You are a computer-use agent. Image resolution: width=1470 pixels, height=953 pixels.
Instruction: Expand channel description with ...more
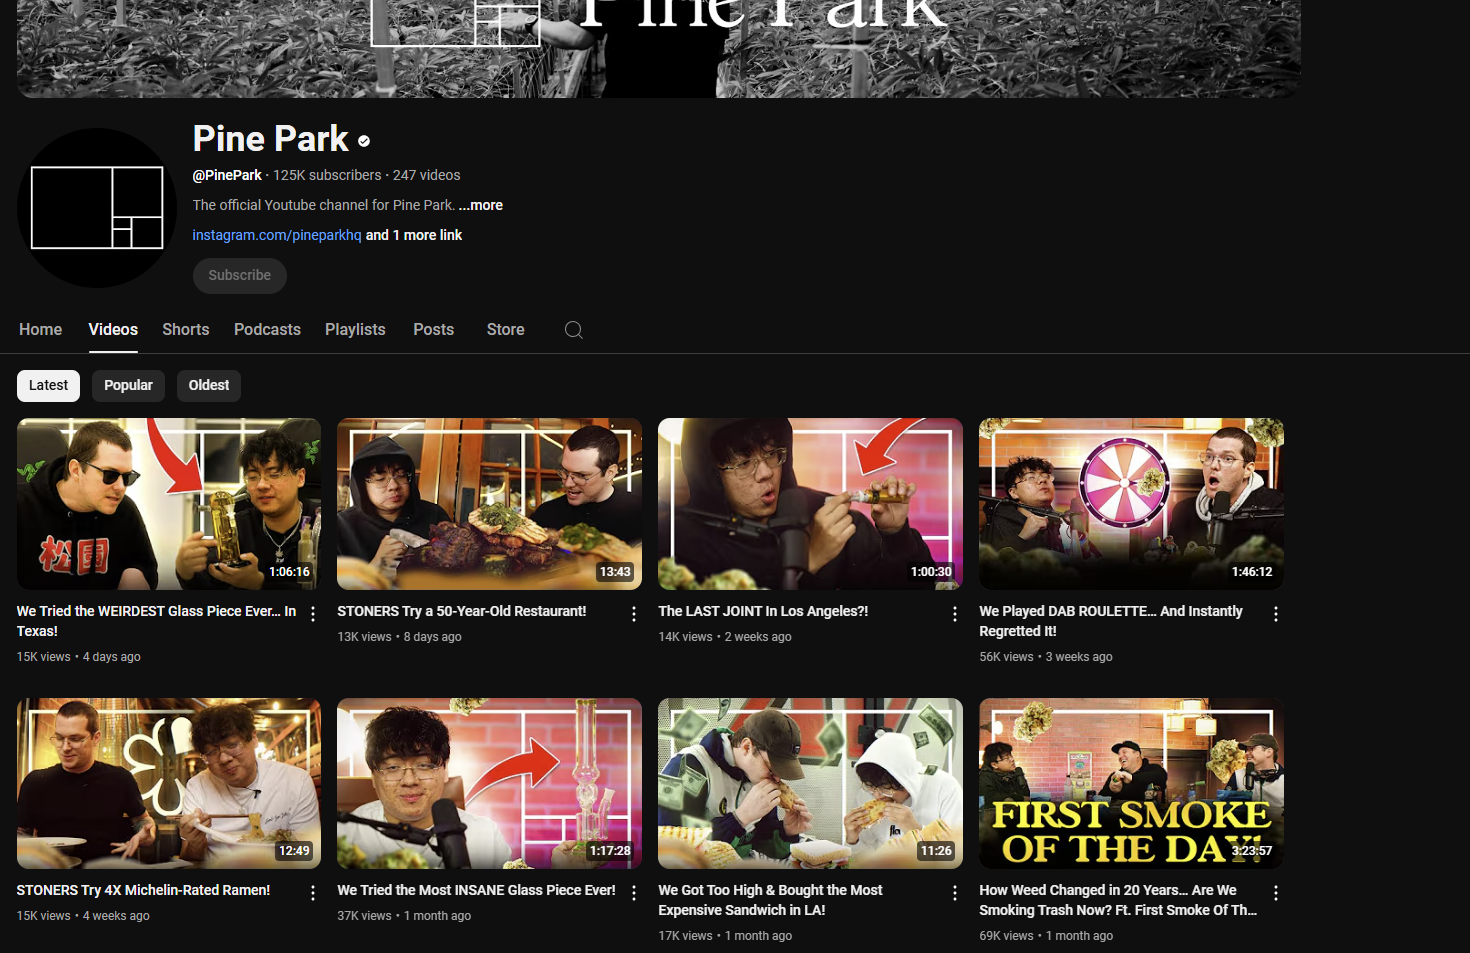[x=481, y=205]
